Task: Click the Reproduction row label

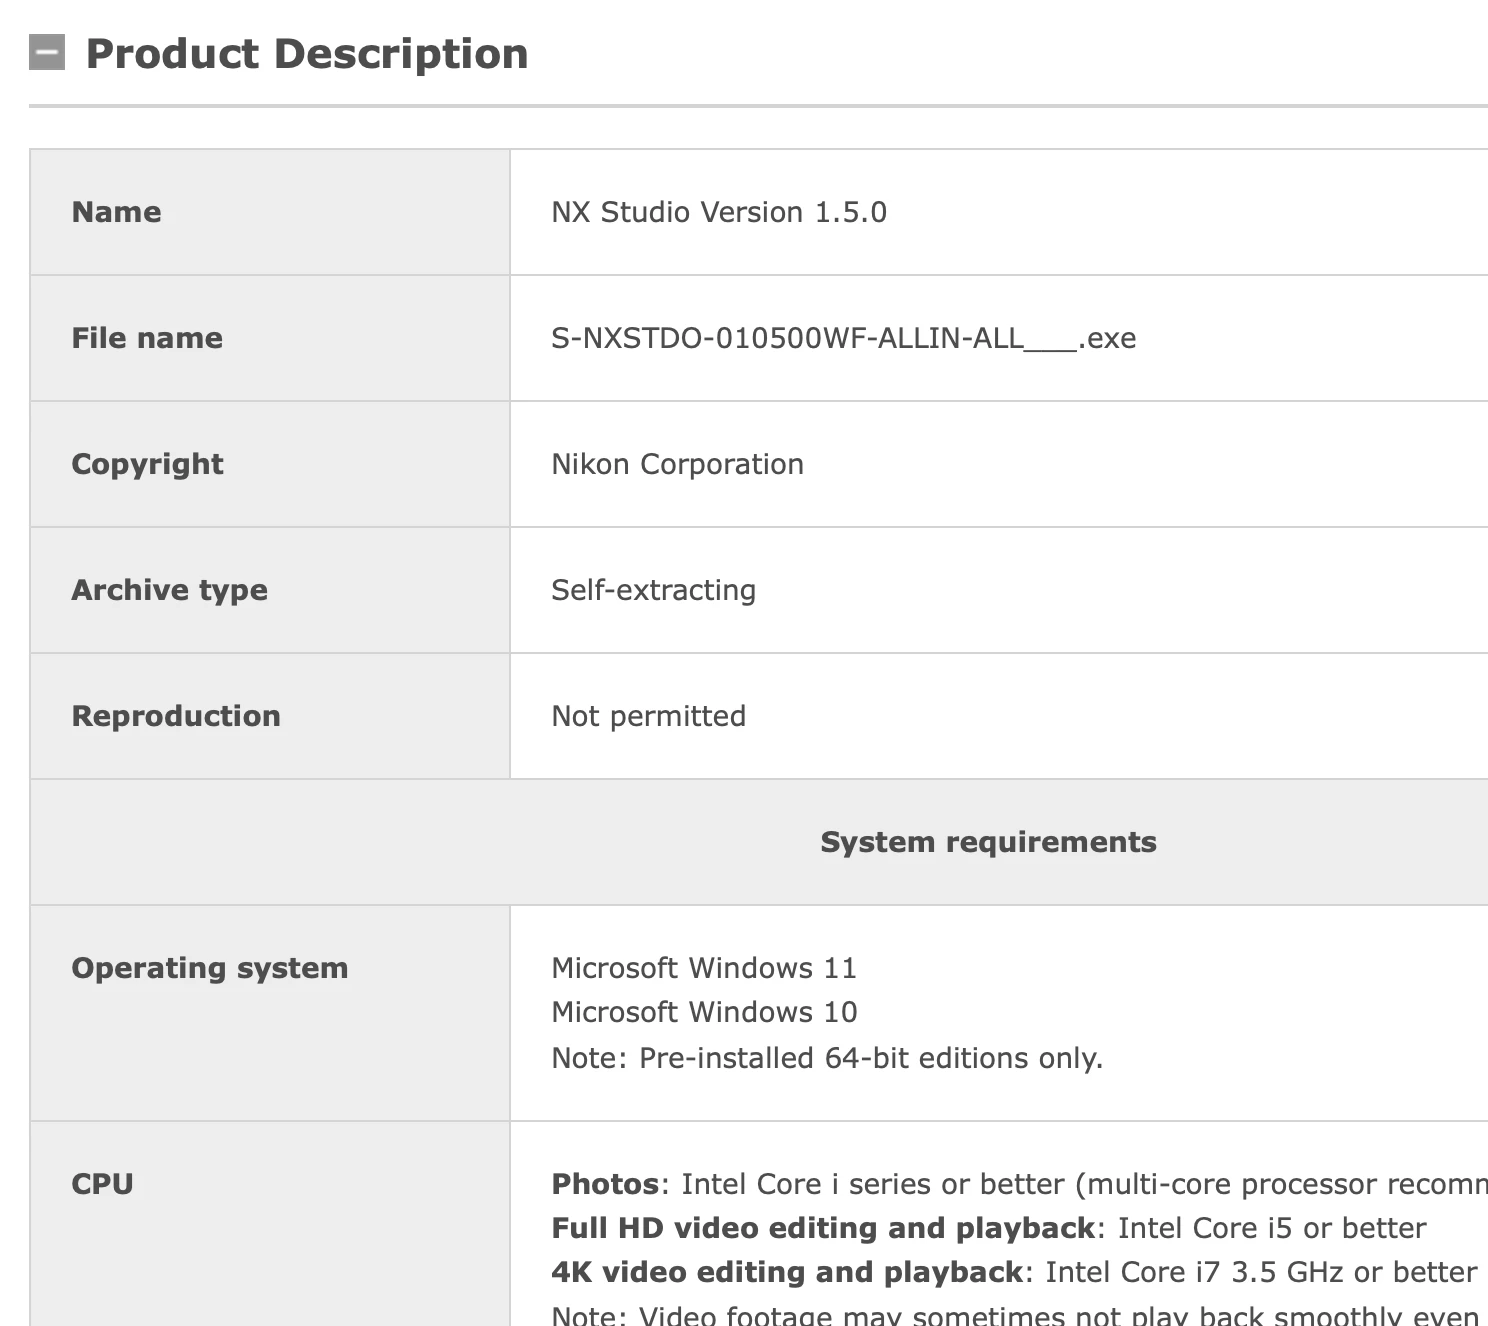Action: 176,716
